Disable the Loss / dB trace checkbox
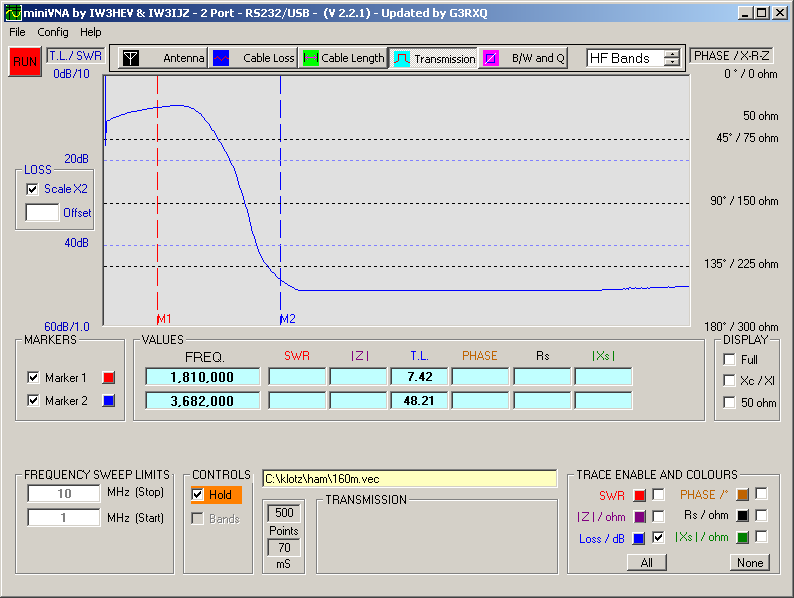794x598 pixels. point(658,537)
